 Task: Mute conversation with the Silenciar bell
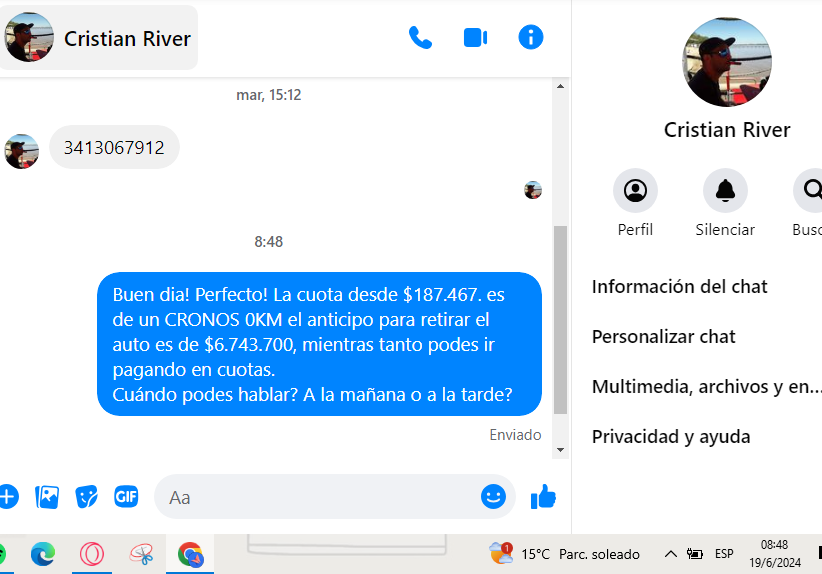[725, 203]
